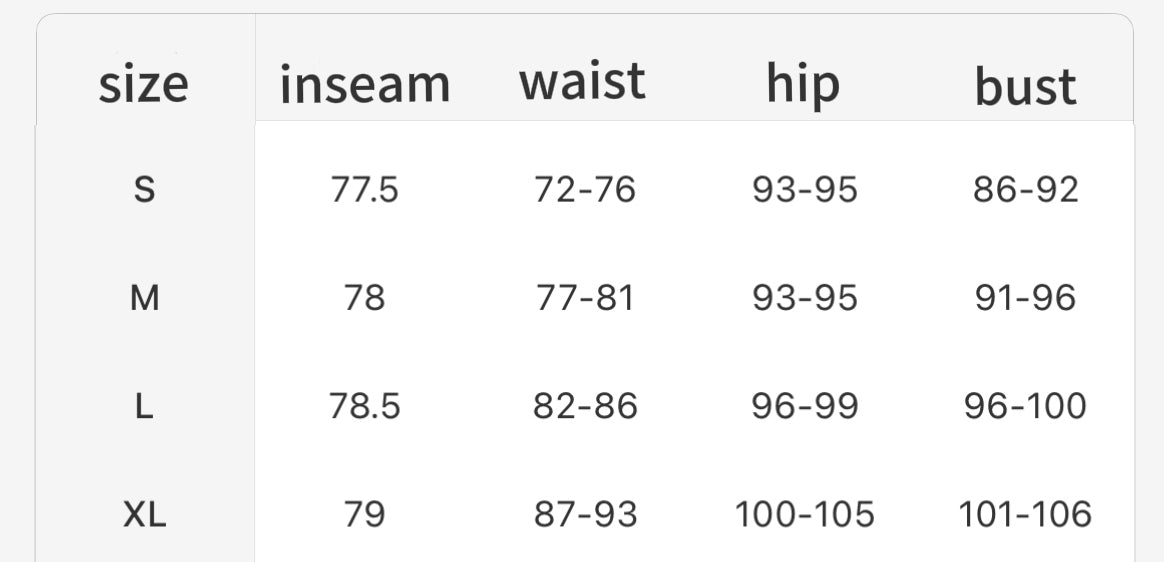Select bust range 91-96

click(x=1026, y=297)
